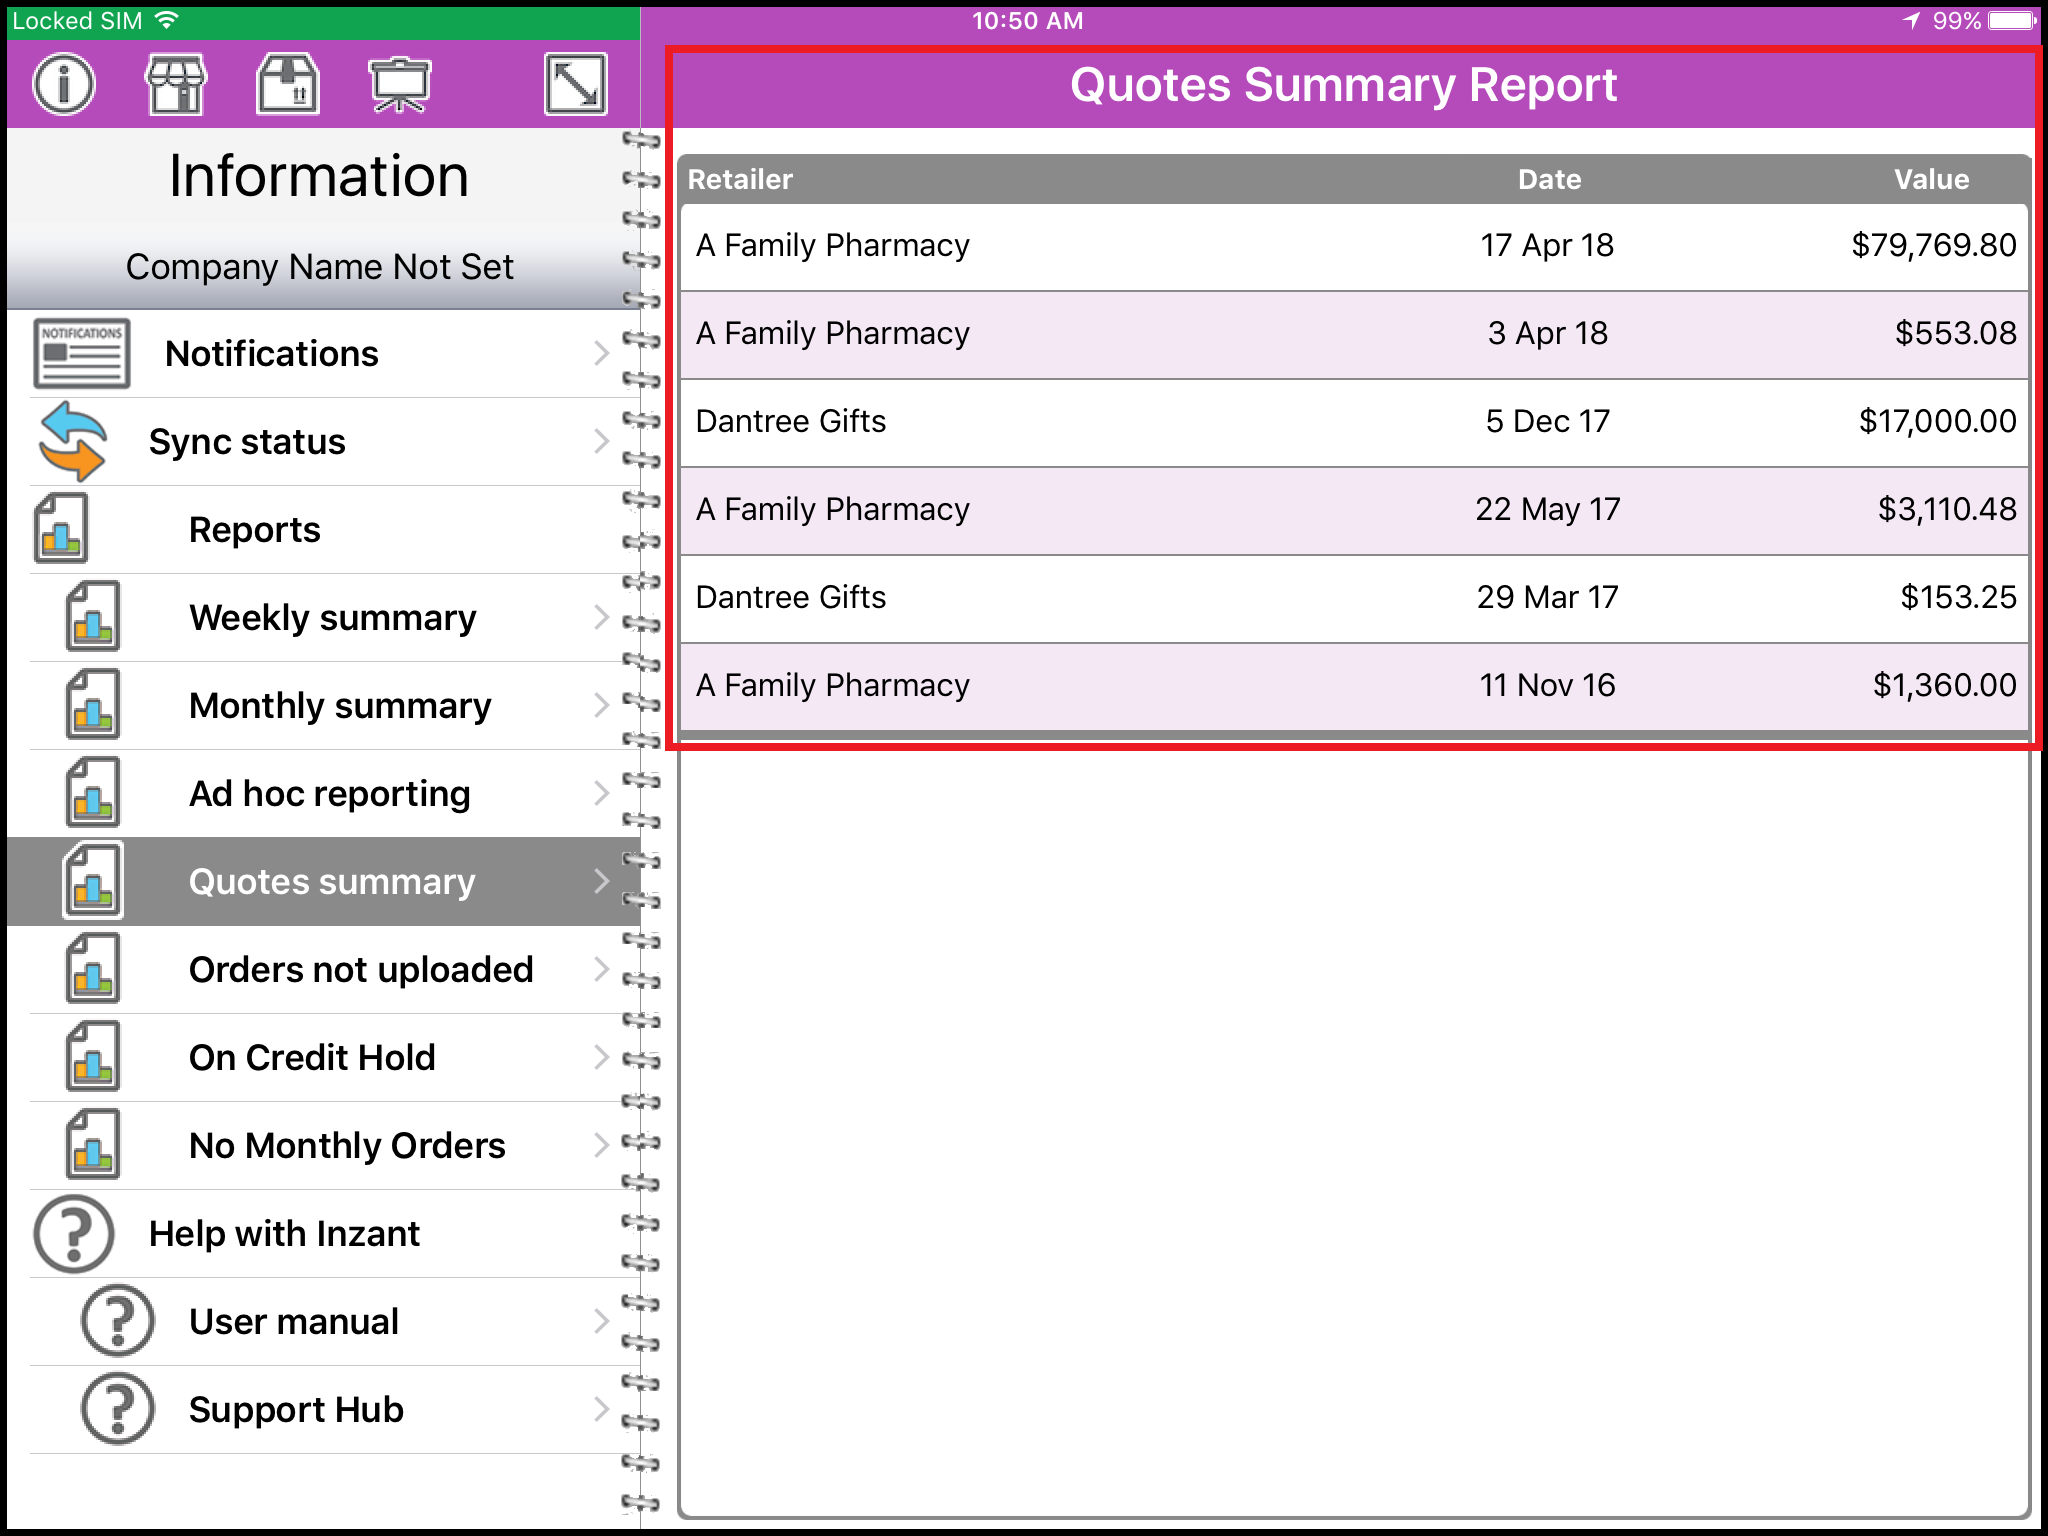Open the Support Hub link

coord(296,1409)
